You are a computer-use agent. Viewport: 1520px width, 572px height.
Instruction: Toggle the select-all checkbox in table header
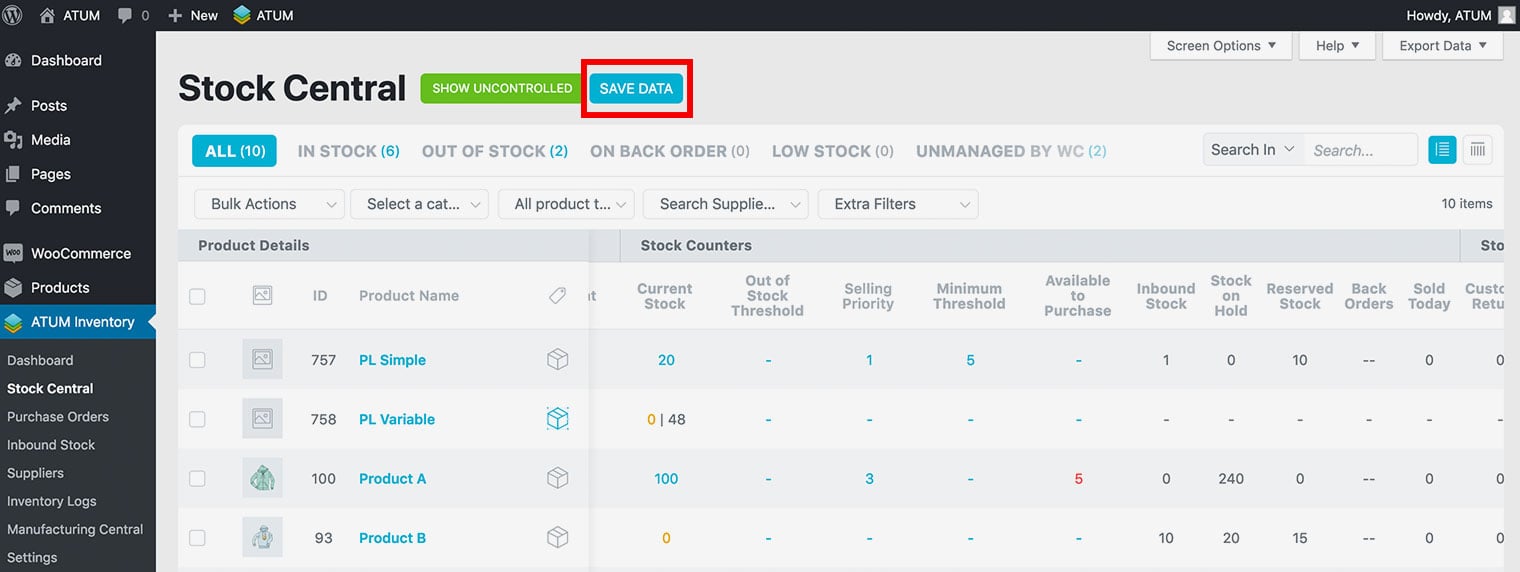[198, 296]
